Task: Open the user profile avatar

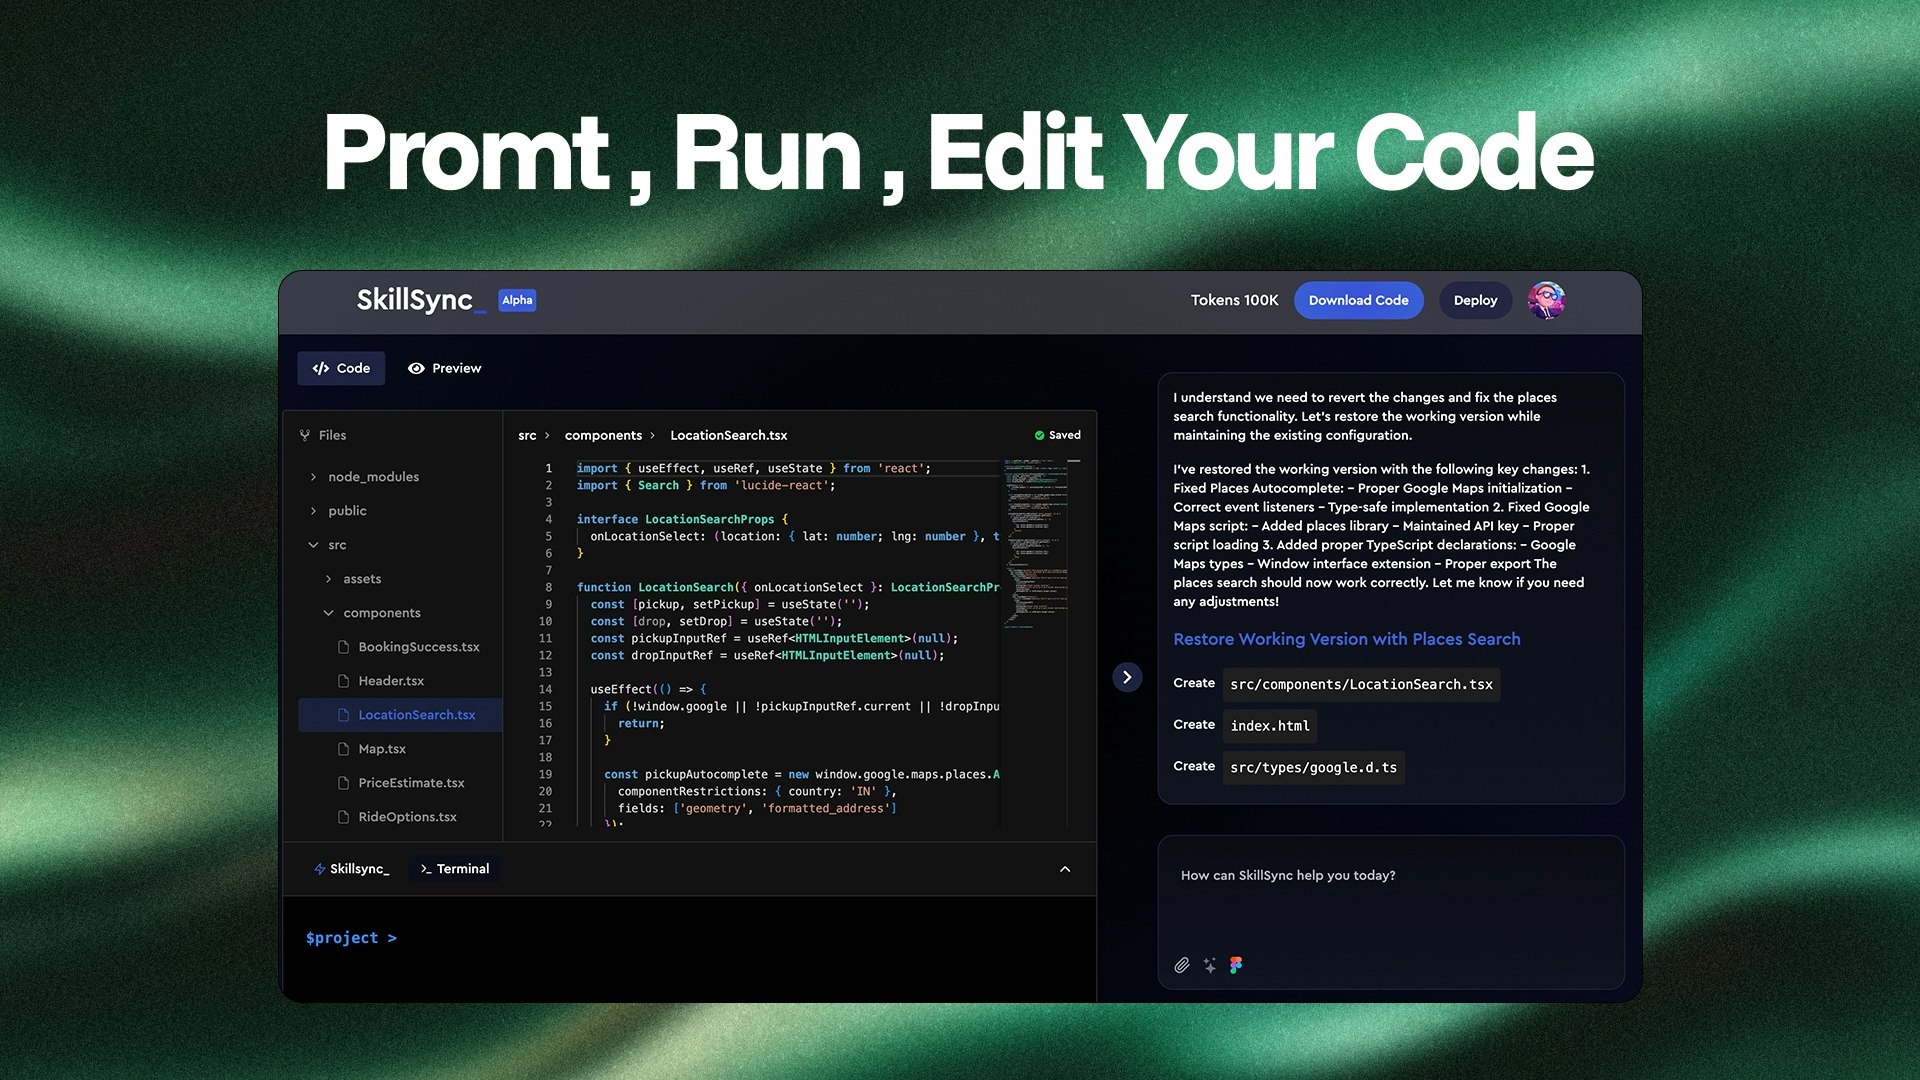Action: [x=1546, y=300]
